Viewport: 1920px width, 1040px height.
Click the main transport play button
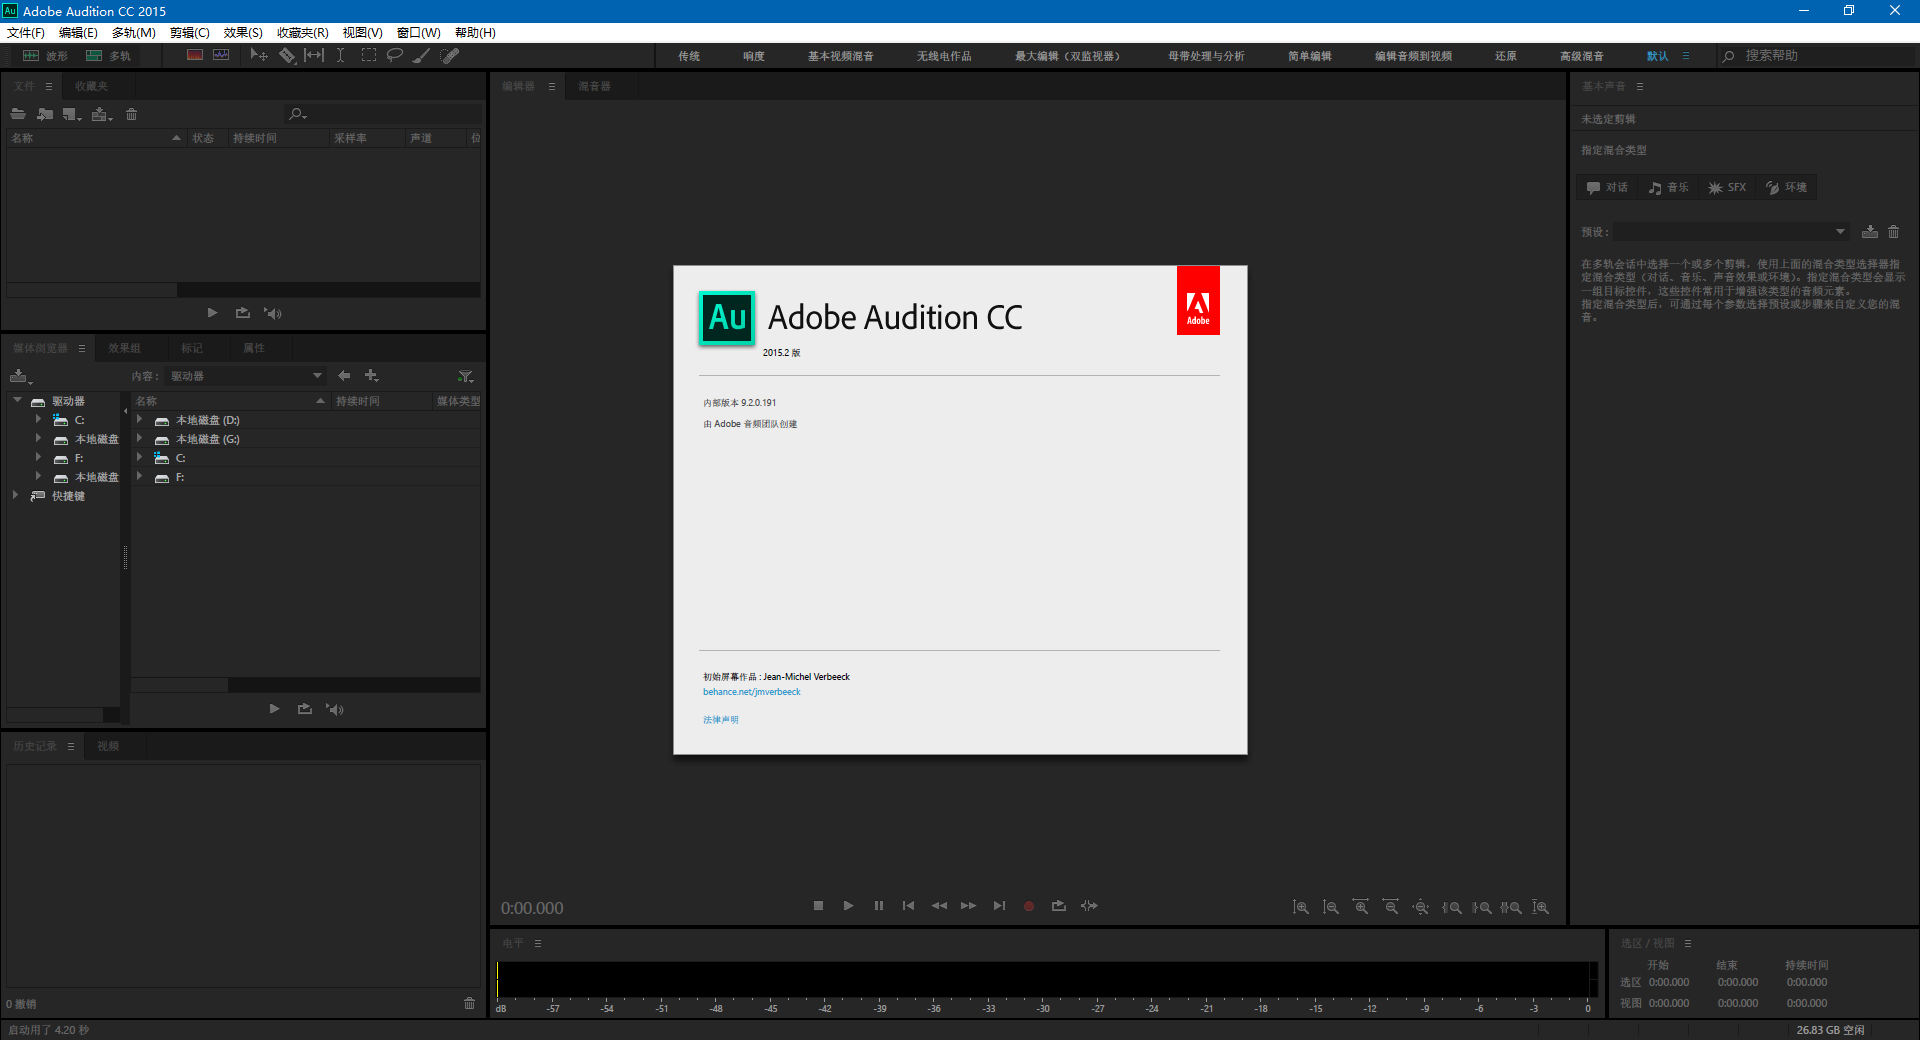click(848, 906)
